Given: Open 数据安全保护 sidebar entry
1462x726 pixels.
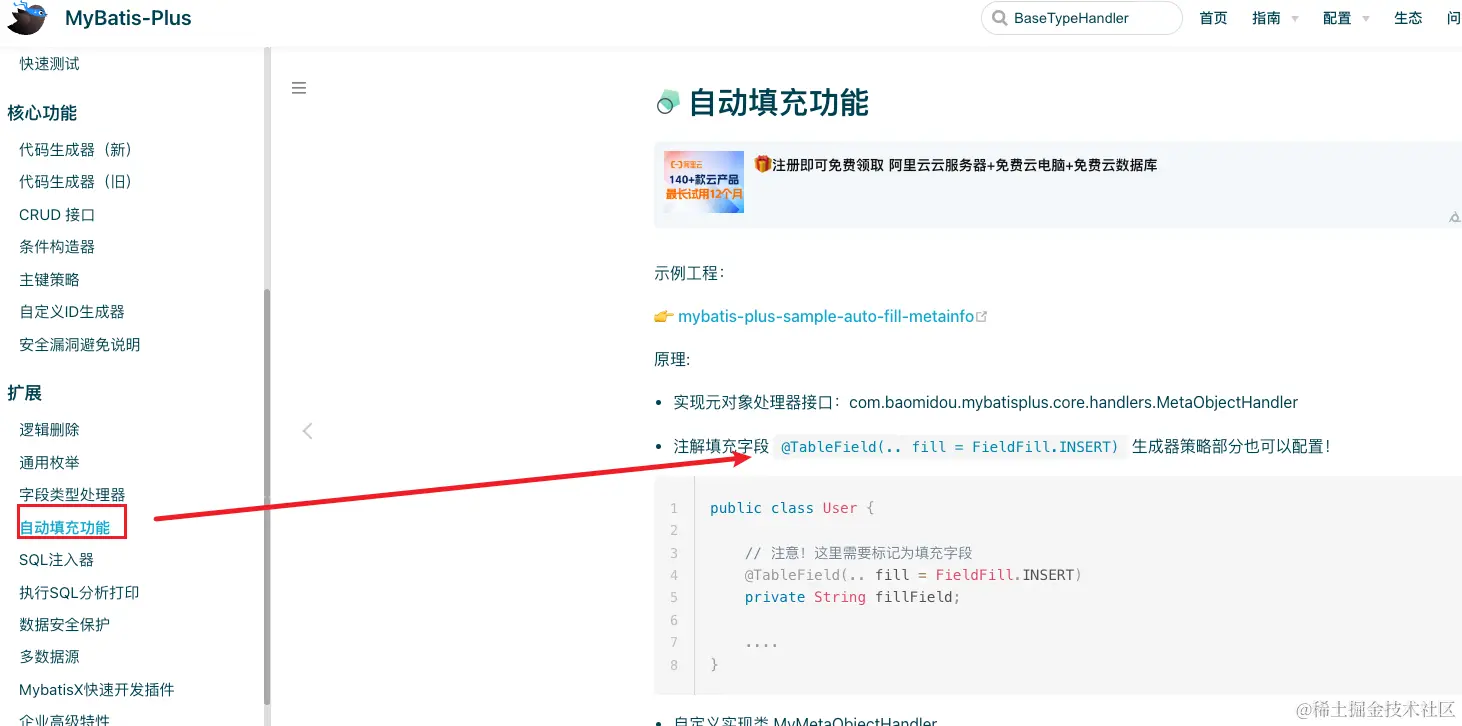Looking at the screenshot, I should coord(64,625).
